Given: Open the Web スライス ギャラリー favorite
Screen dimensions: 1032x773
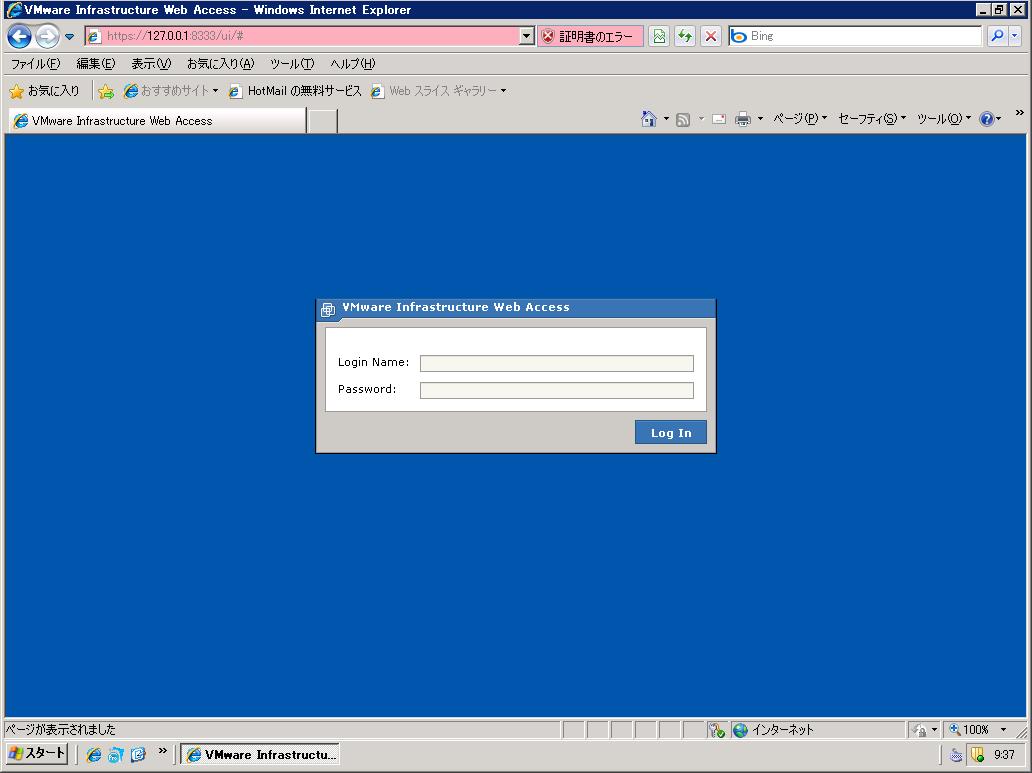Looking at the screenshot, I should click(x=438, y=91).
